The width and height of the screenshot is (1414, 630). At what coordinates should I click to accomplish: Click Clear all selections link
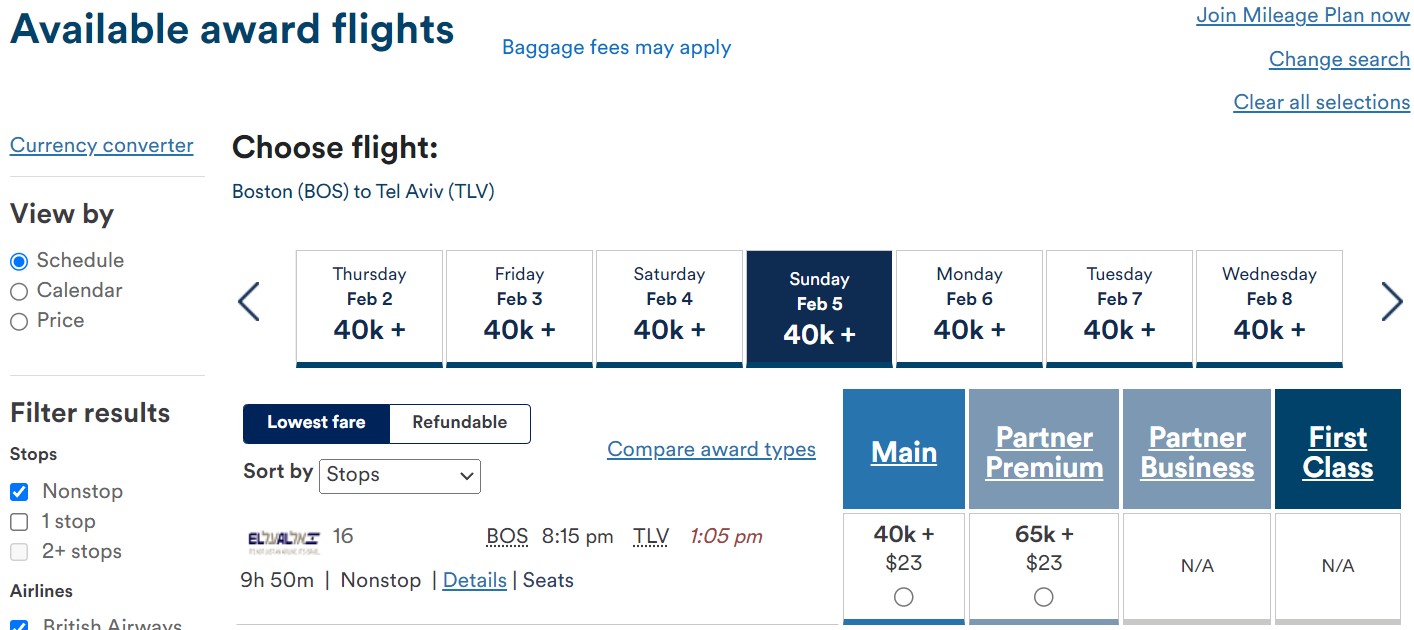(1321, 103)
